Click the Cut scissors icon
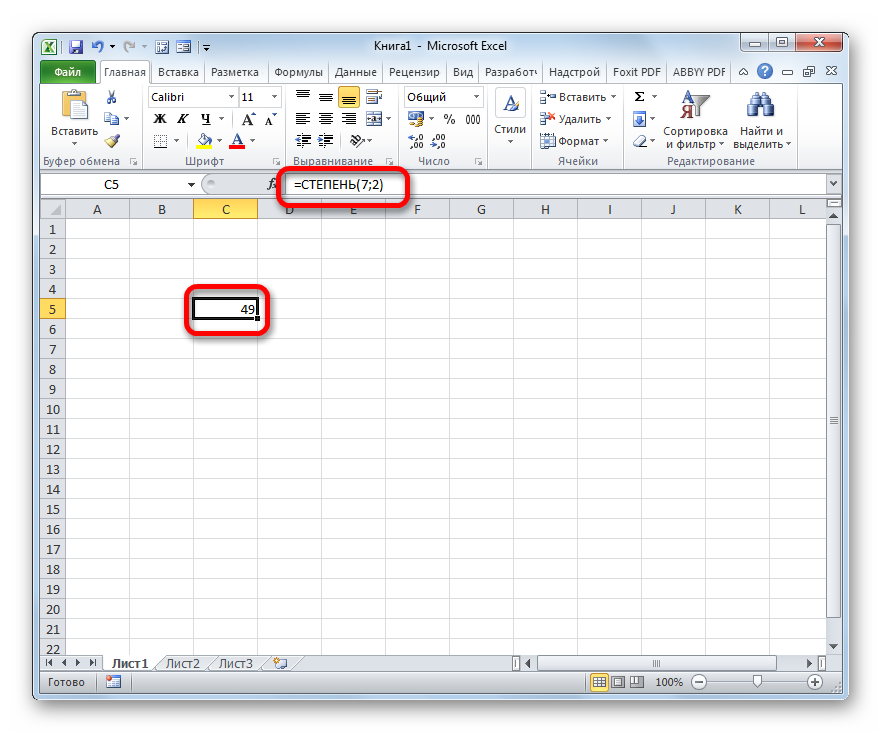Image resolution: width=882 pixels, height=733 pixels. 112,97
